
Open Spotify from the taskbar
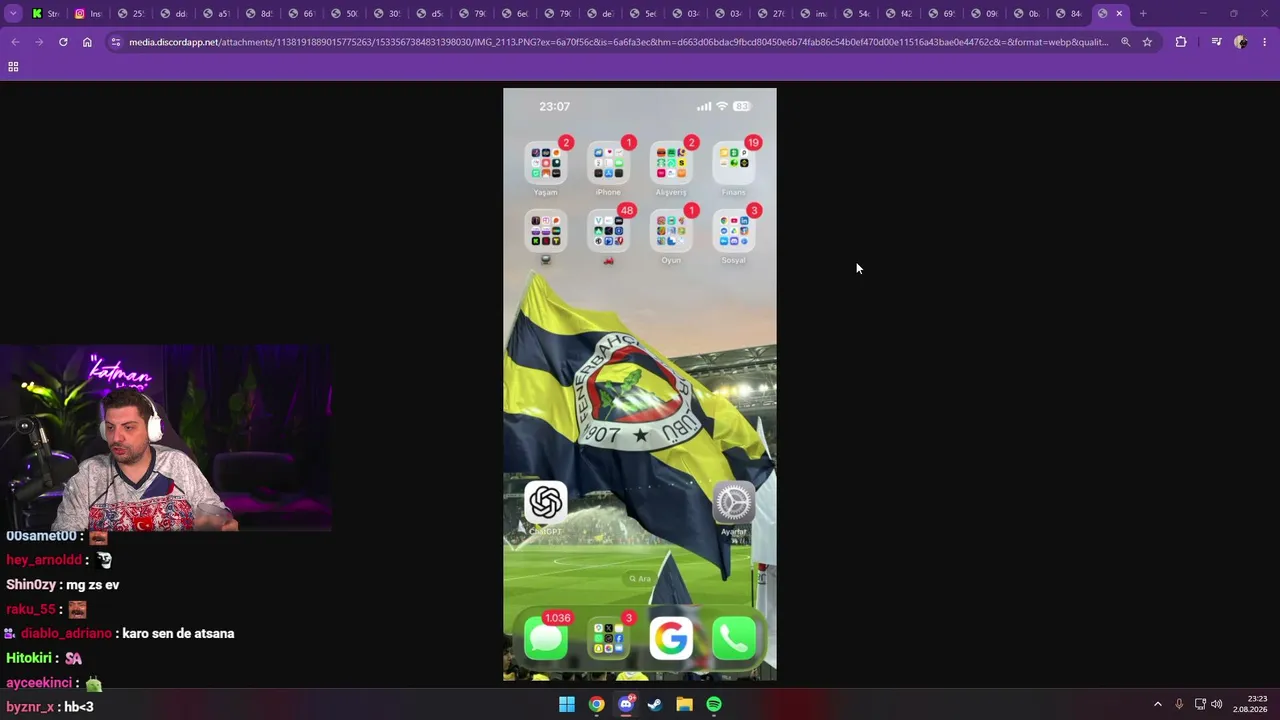714,704
